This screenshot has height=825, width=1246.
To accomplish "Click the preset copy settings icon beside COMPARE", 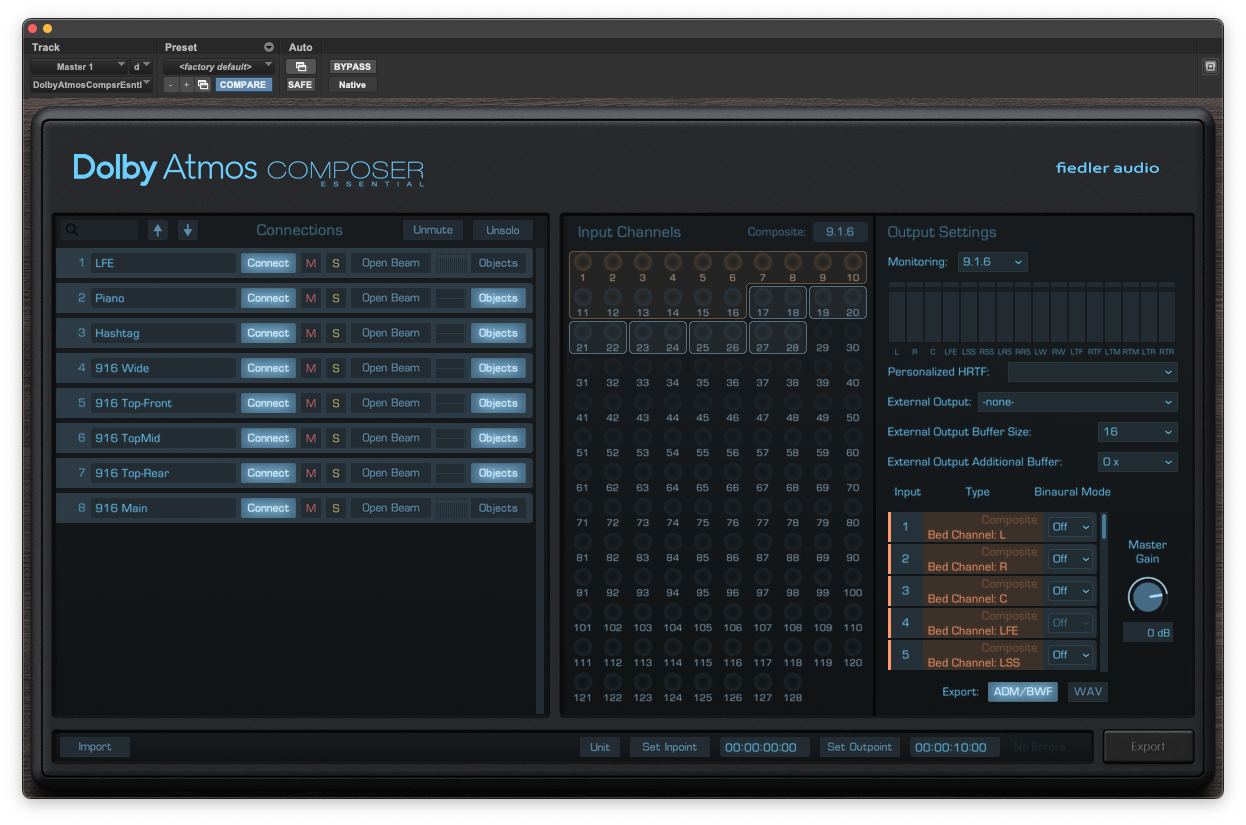I will click(203, 85).
